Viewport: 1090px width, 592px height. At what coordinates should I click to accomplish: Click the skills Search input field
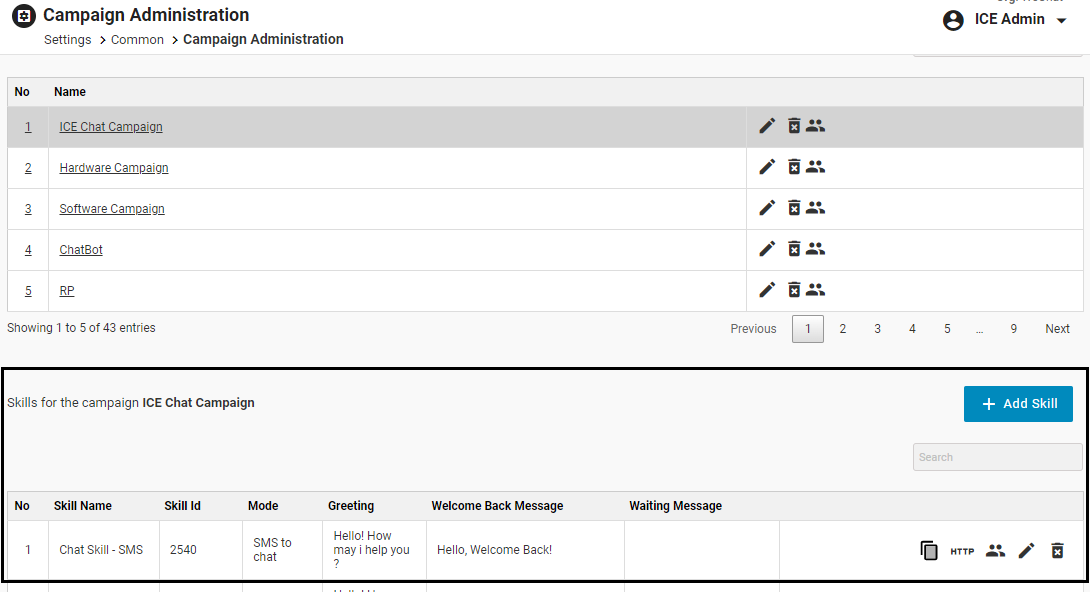(997, 457)
